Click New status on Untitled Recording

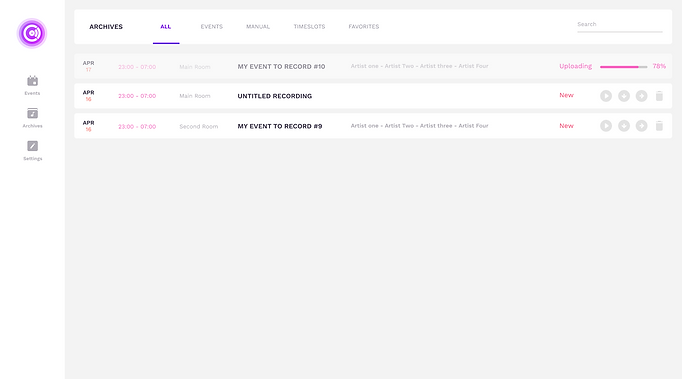click(566, 95)
